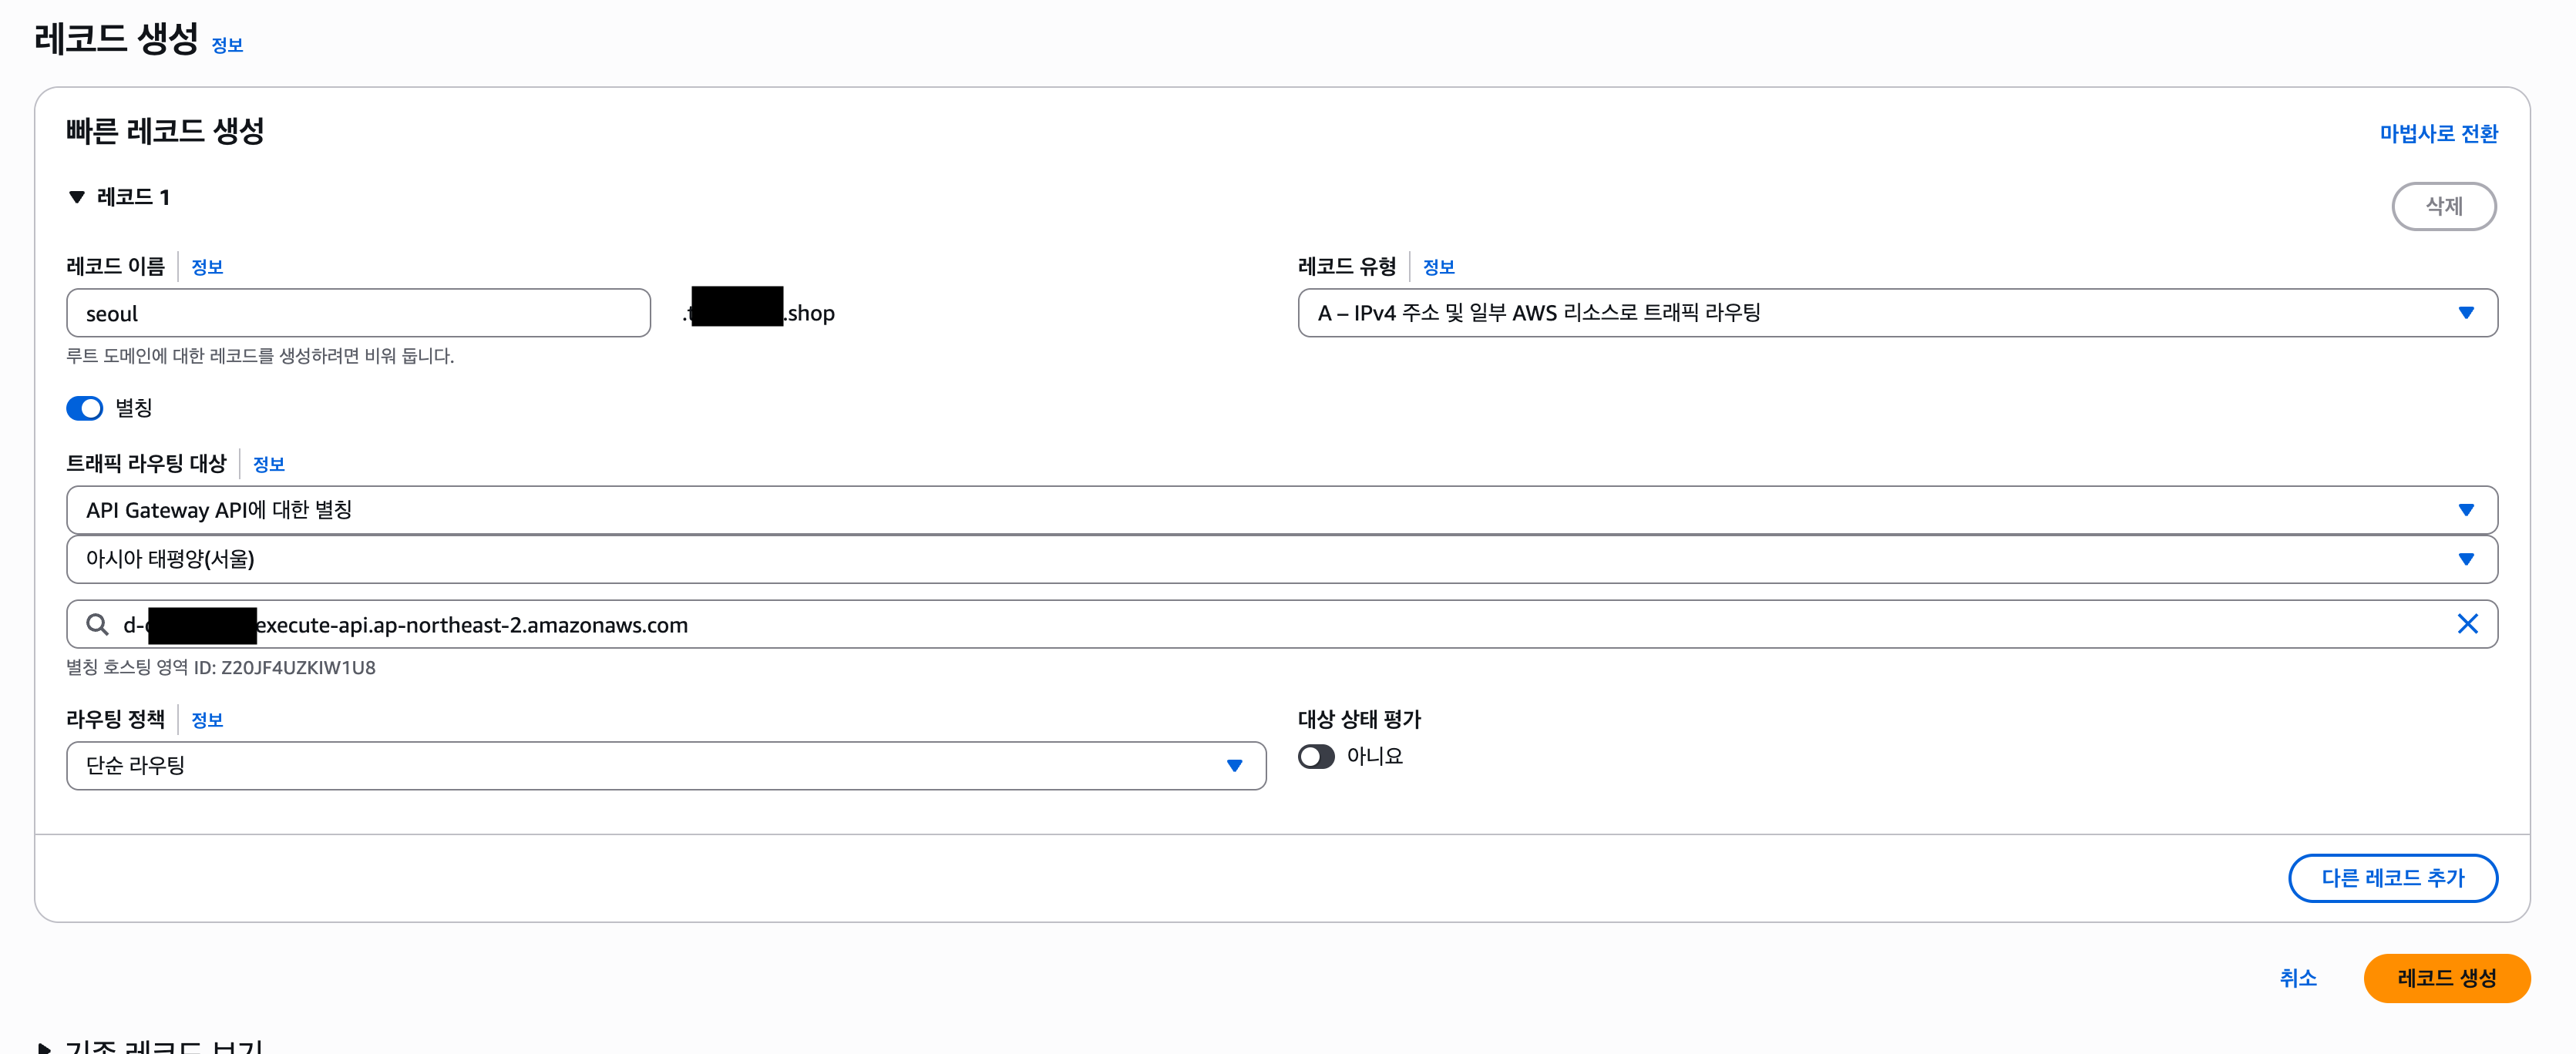Click the 취소 cancel link
Image resolution: width=2576 pixels, height=1054 pixels.
[2298, 978]
